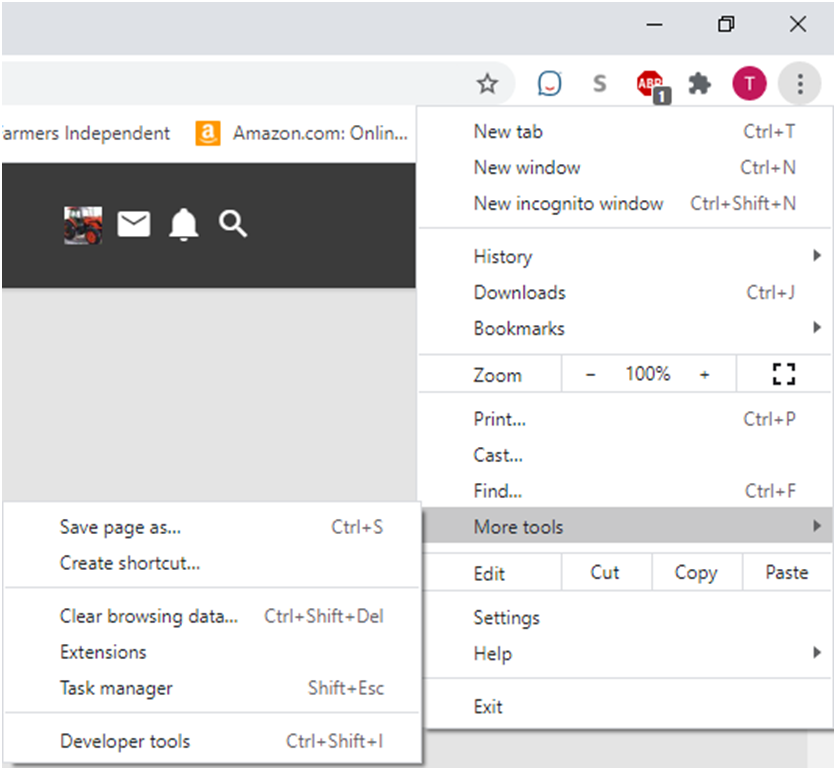
Task: Open the Extensions puzzle piece icon
Action: click(700, 84)
